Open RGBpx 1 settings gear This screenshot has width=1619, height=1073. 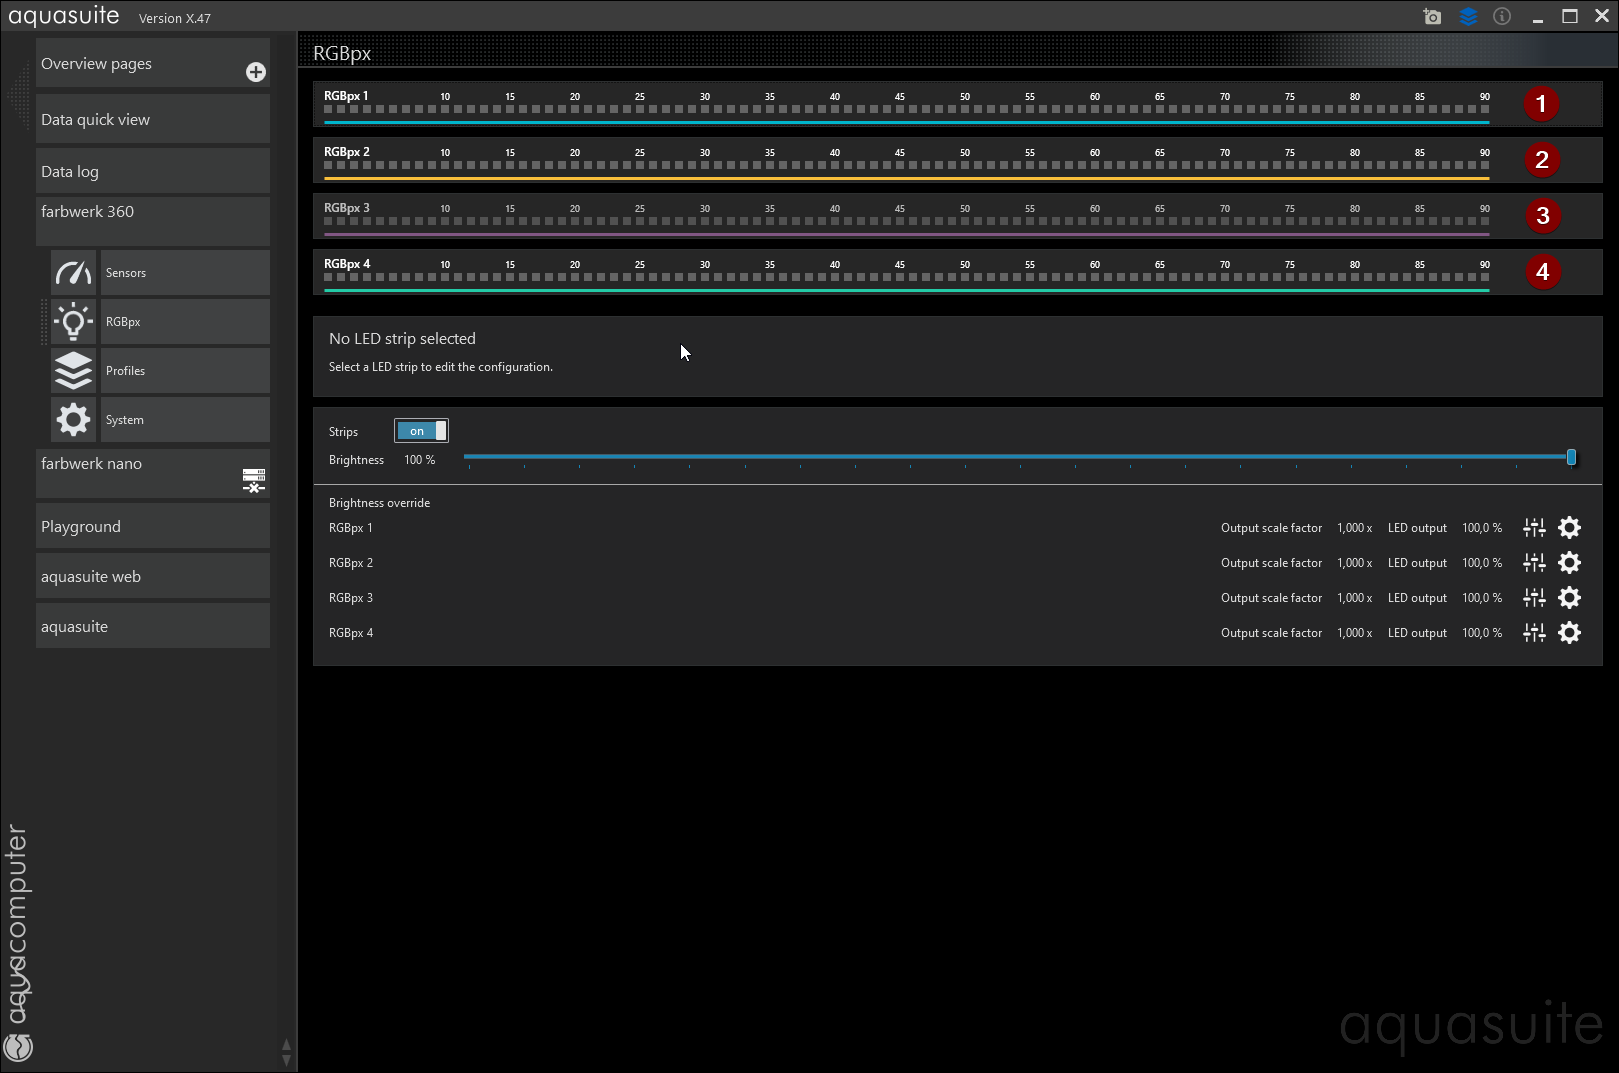point(1570,528)
